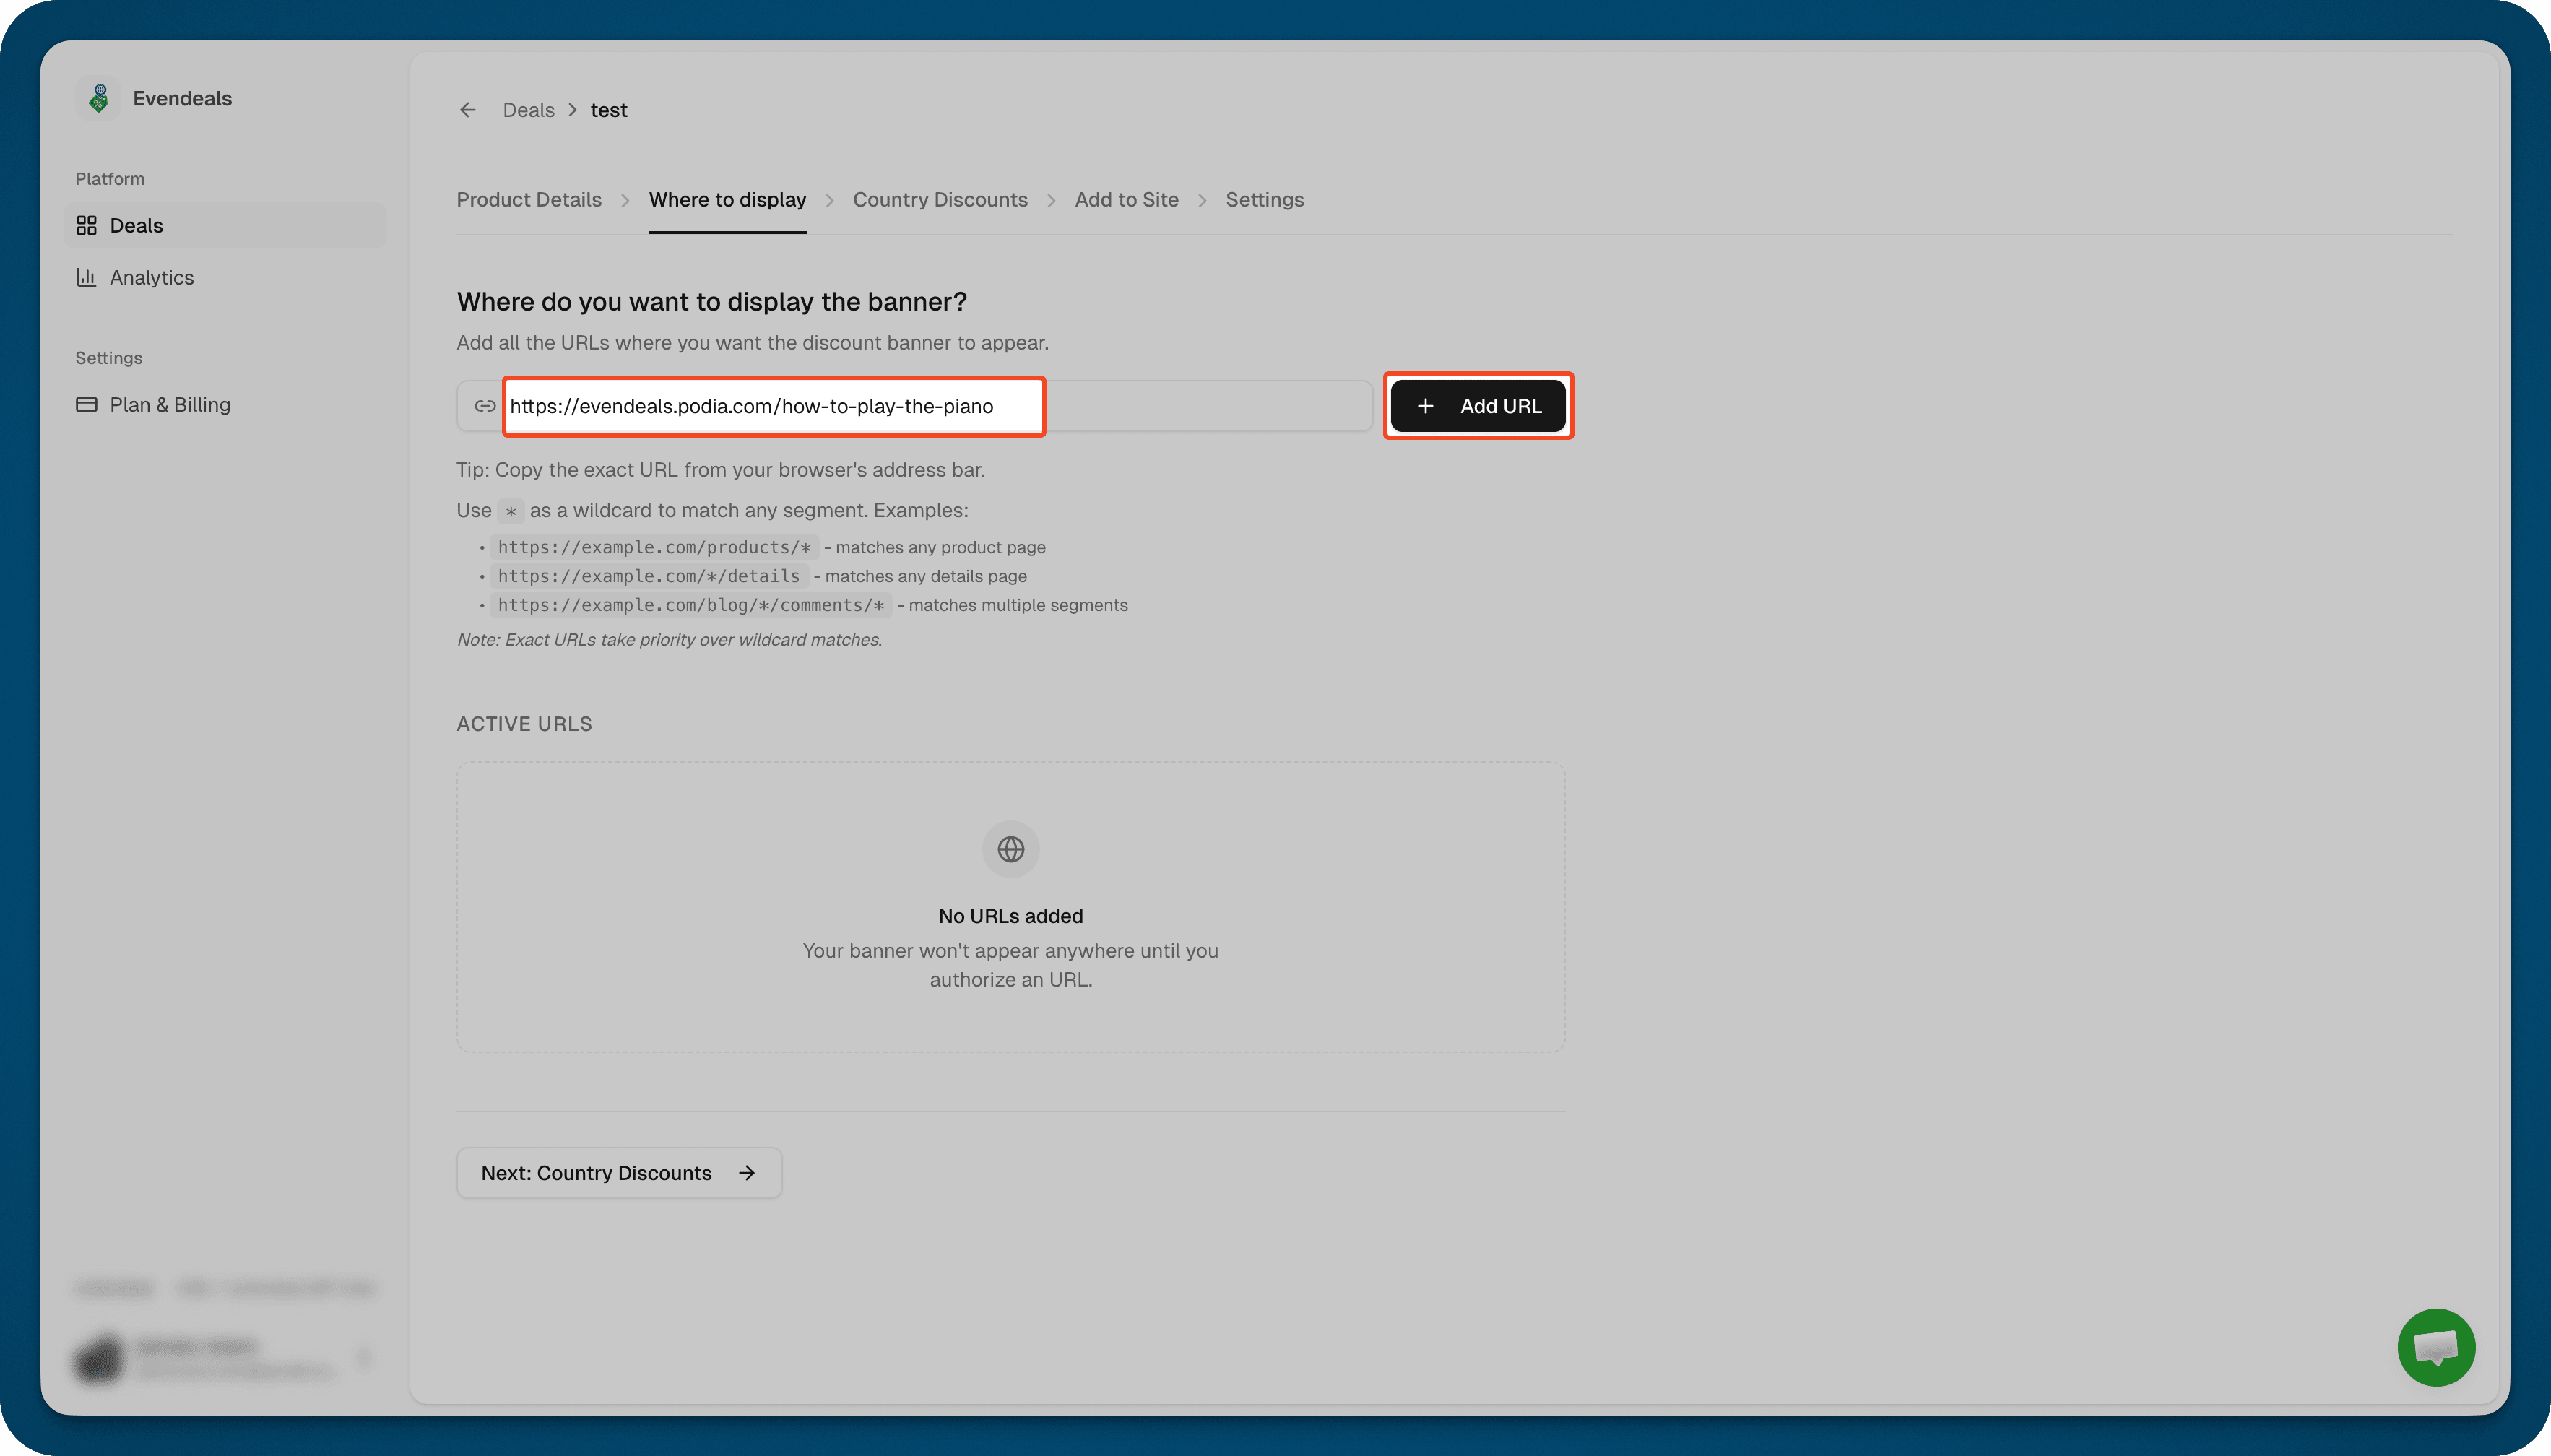This screenshot has width=2551, height=1456.
Task: Open the user avatar at bottom left
Action: [x=98, y=1360]
